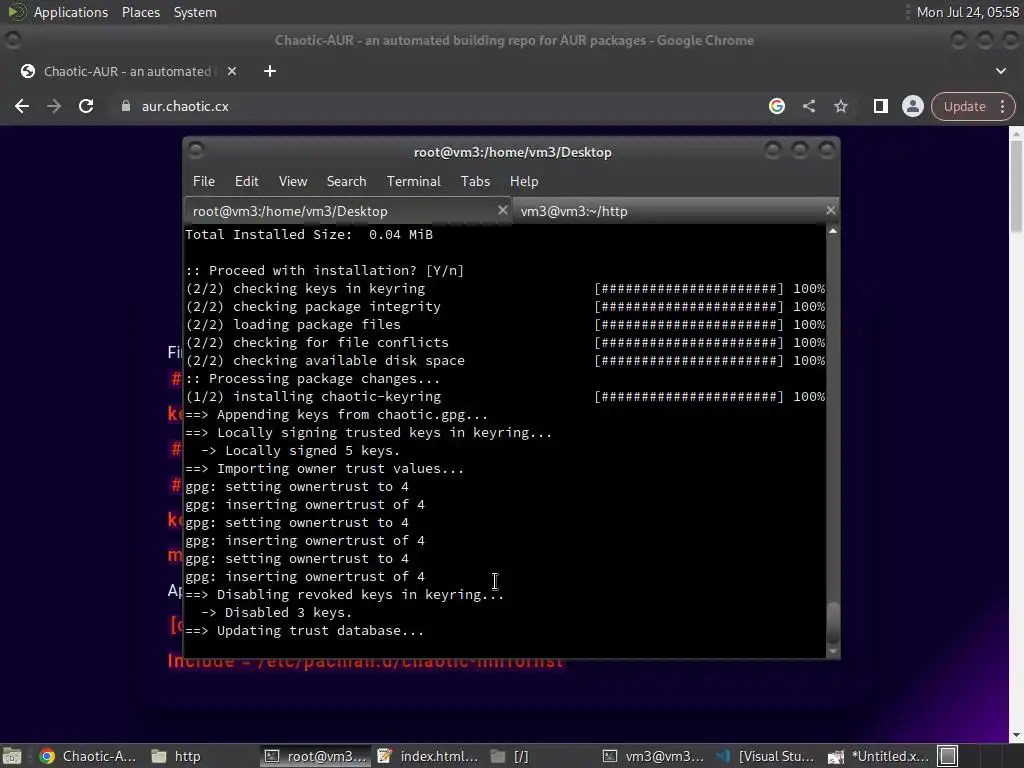Open the System menu

pyautogui.click(x=195, y=12)
